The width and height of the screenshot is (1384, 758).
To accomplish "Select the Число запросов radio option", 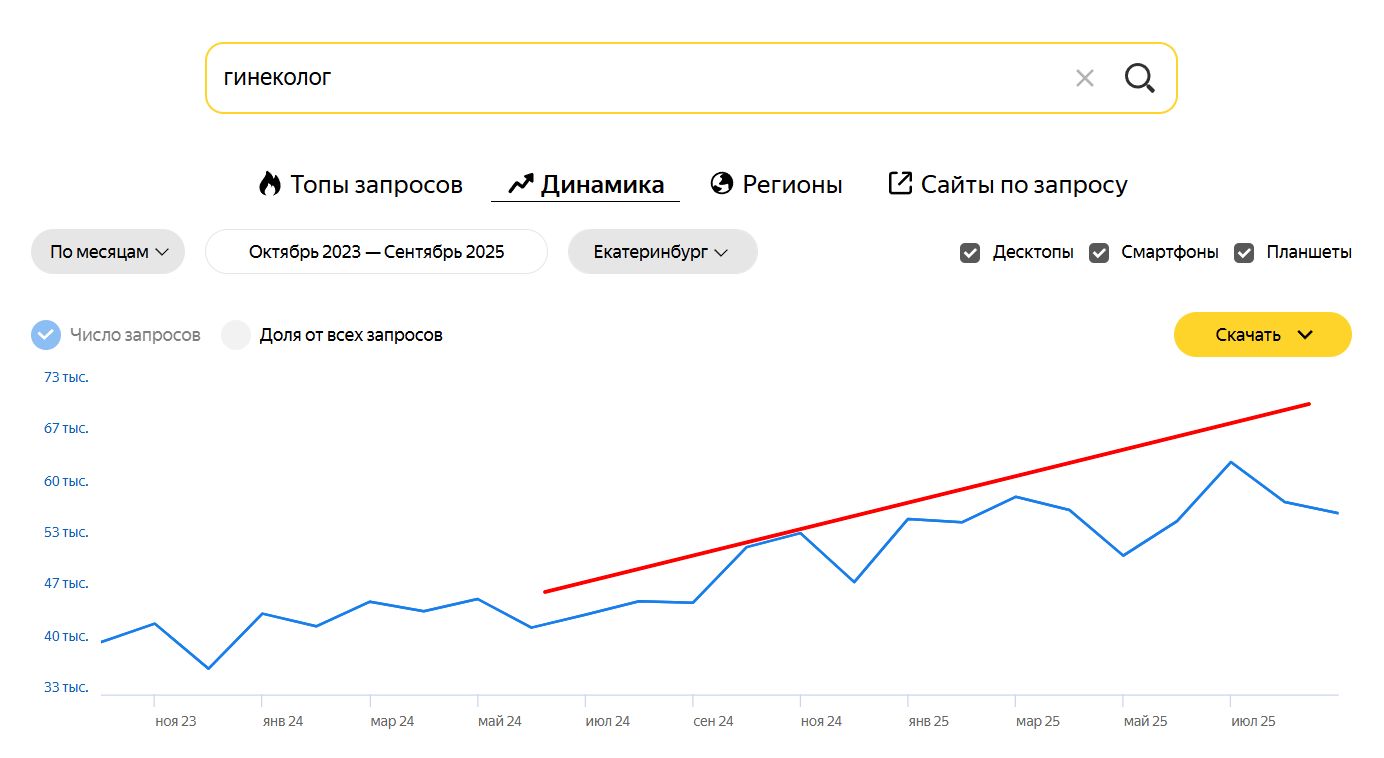I will [46, 335].
